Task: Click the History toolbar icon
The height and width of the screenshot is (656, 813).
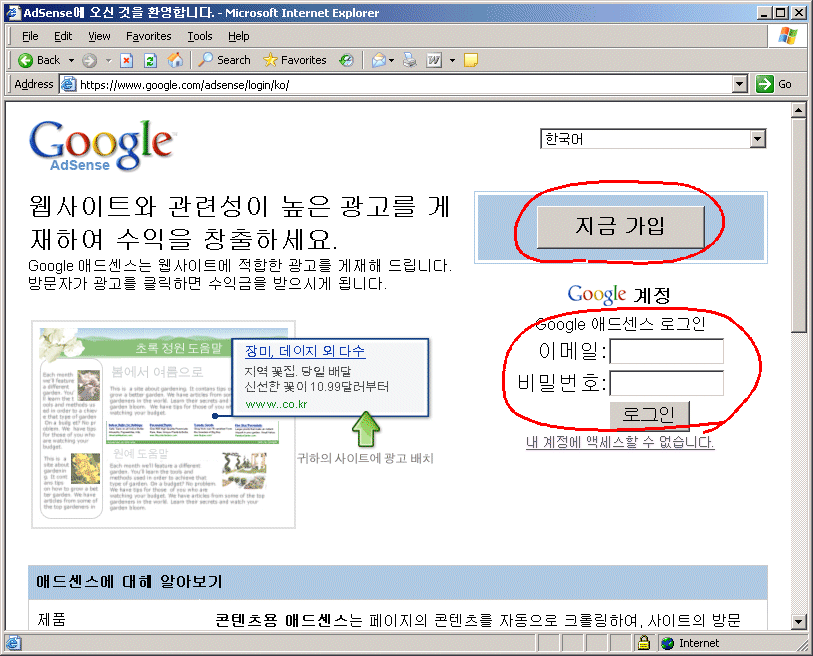Action: [346, 61]
